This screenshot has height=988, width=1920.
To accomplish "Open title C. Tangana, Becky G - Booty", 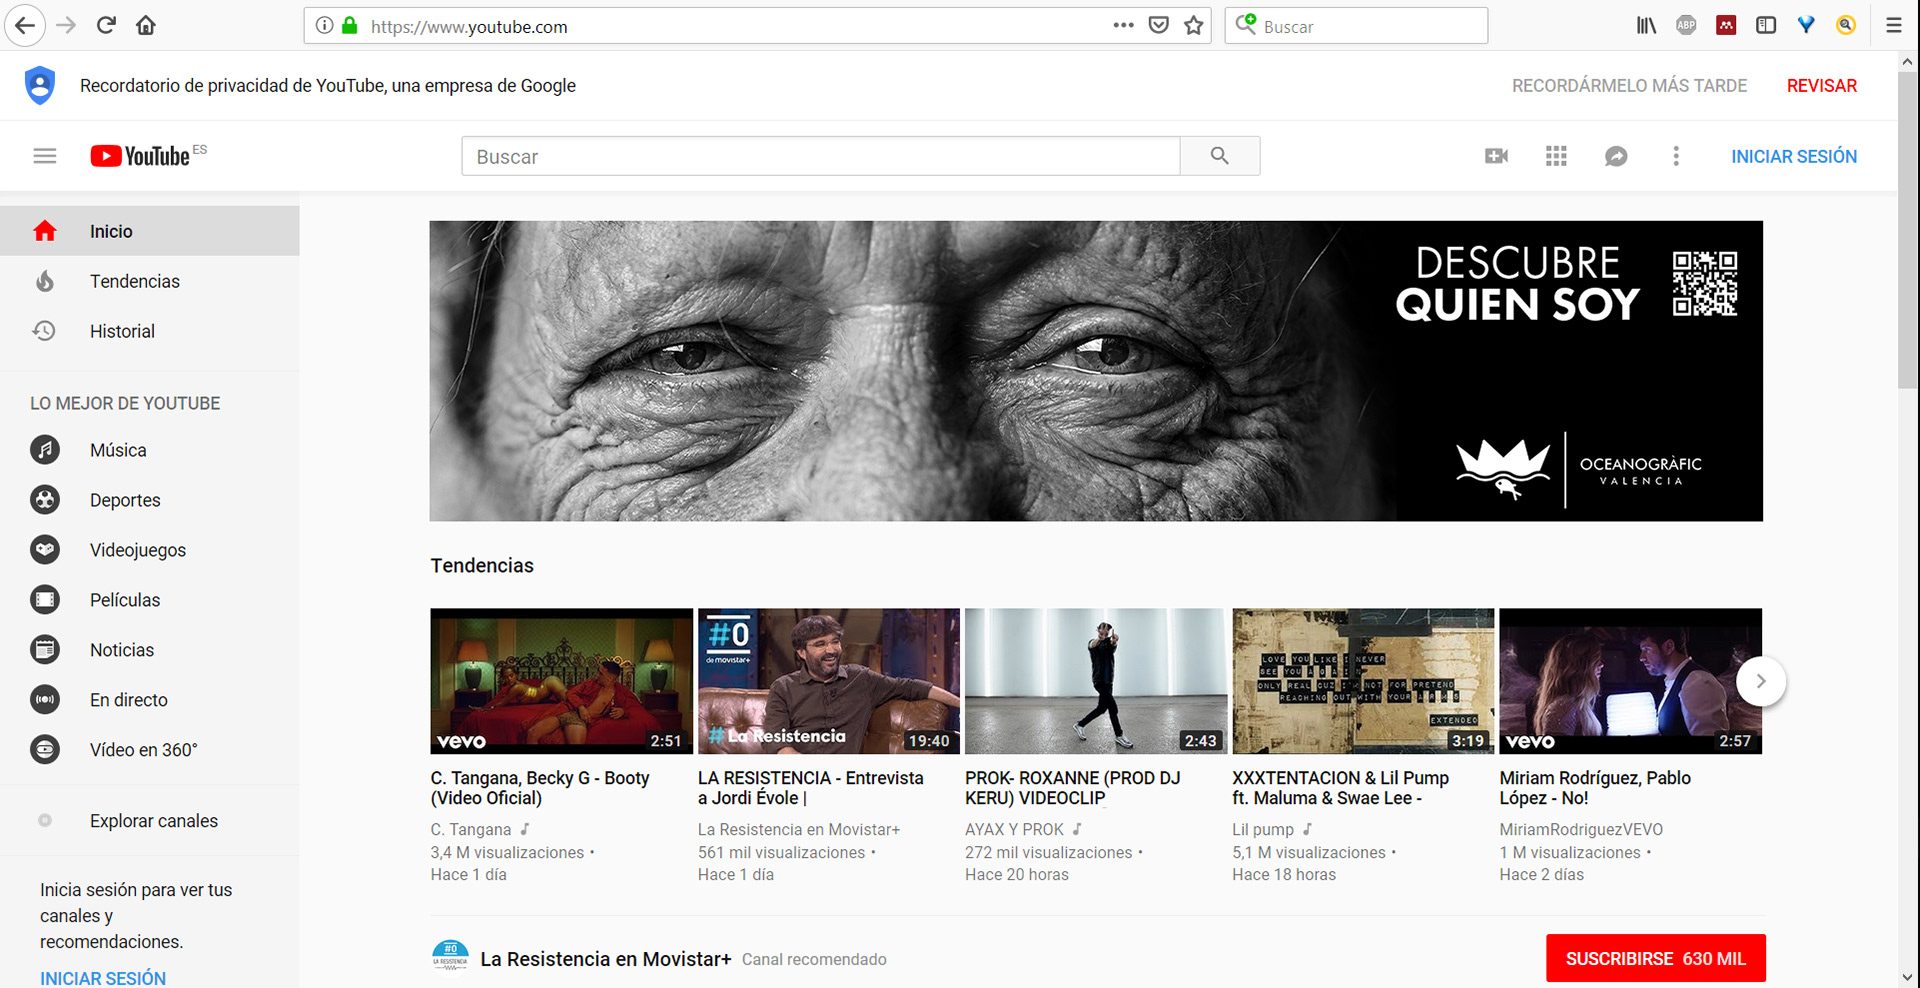I will click(x=540, y=788).
